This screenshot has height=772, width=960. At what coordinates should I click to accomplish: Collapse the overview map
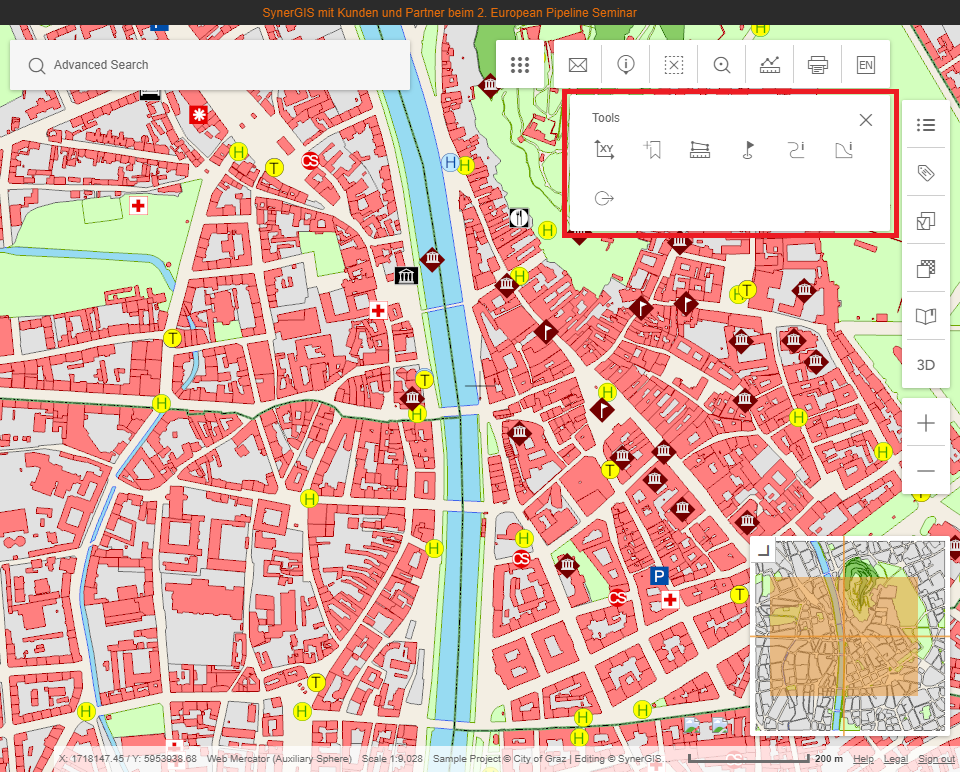click(x=763, y=548)
